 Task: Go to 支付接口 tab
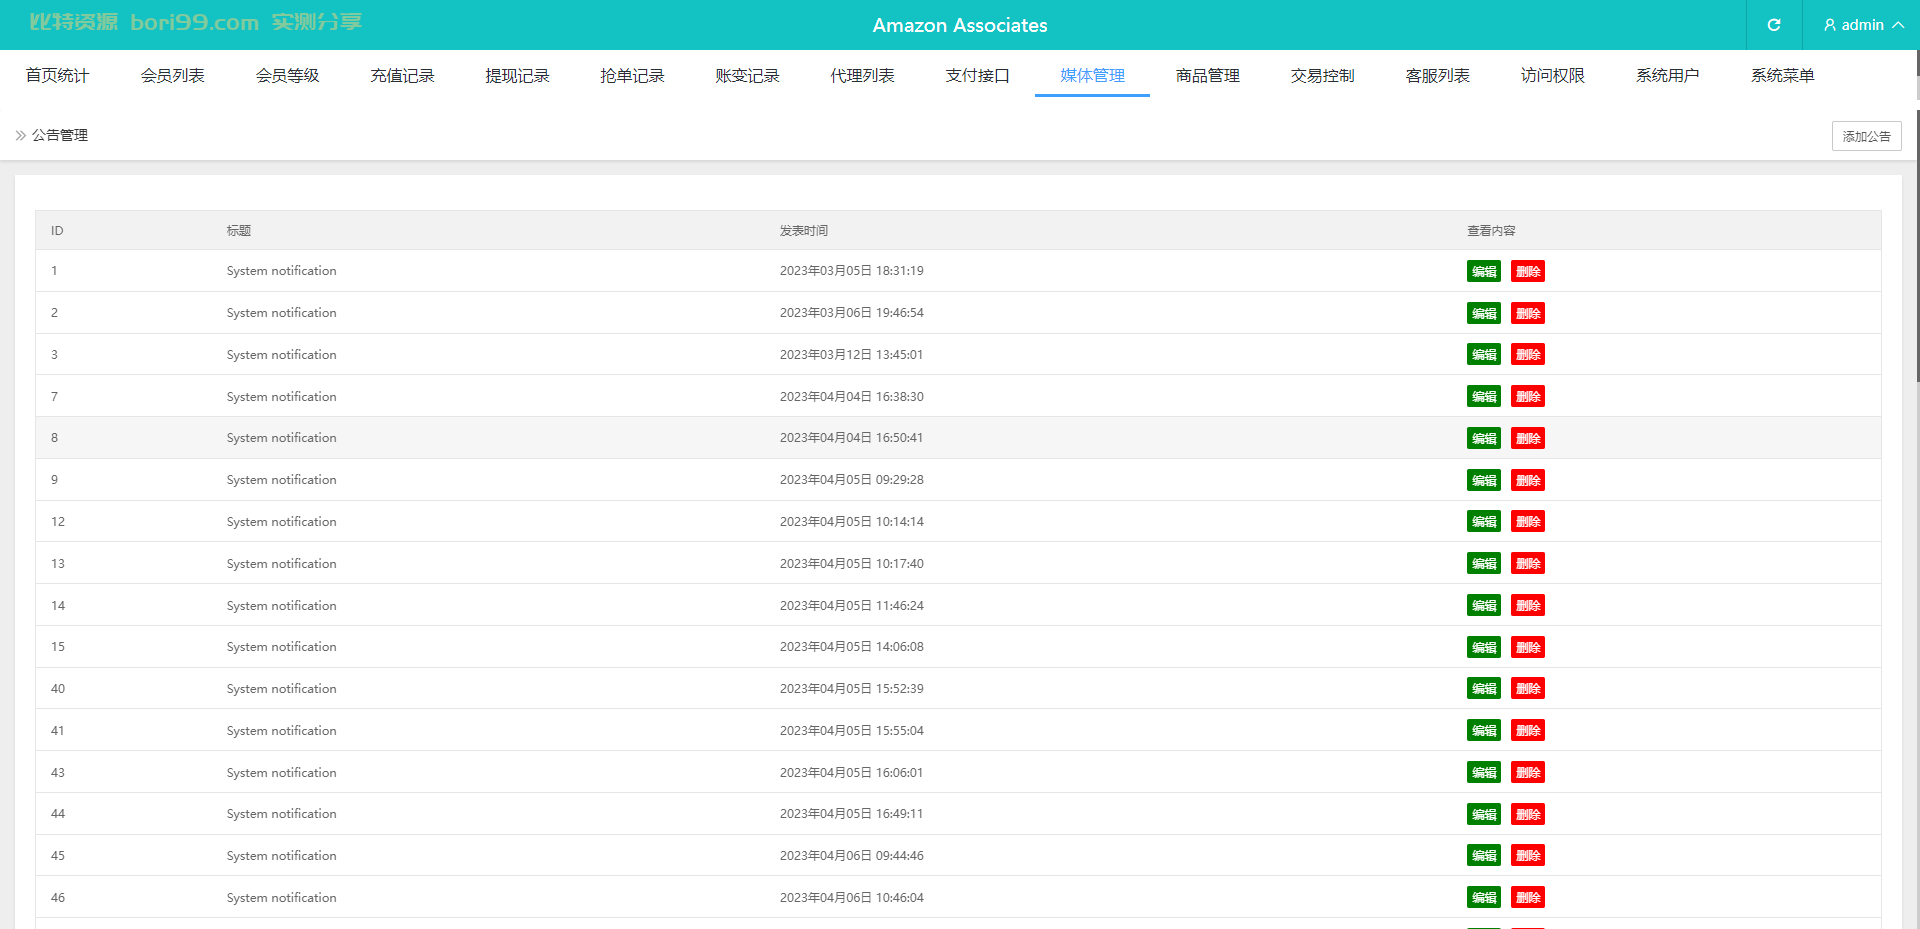click(977, 76)
